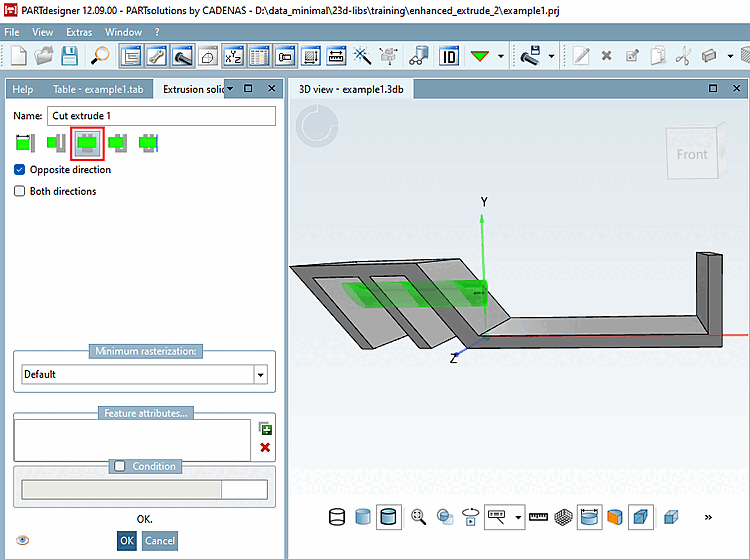Confirm the cut extrude with OK
The image size is (750, 560).
click(x=126, y=540)
